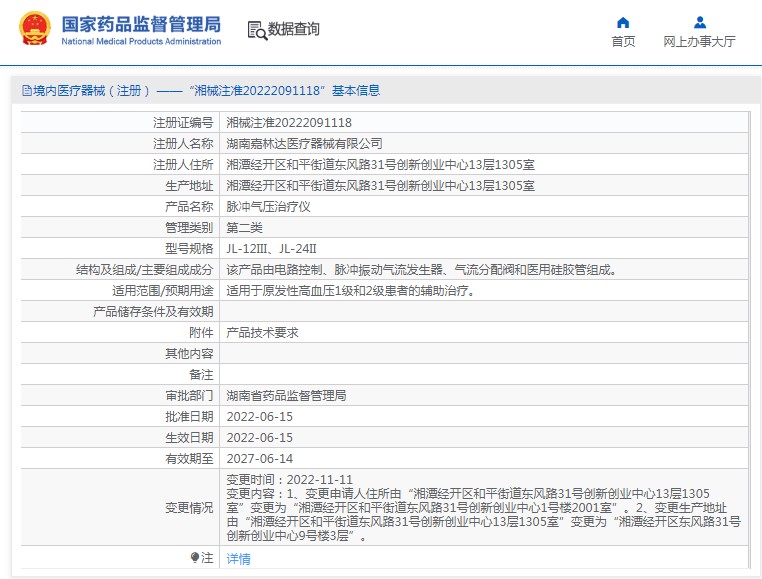Image resolution: width=762 pixels, height=579 pixels.
Task: Open 网上办事大厅 online service hall label
Action: coord(699,42)
